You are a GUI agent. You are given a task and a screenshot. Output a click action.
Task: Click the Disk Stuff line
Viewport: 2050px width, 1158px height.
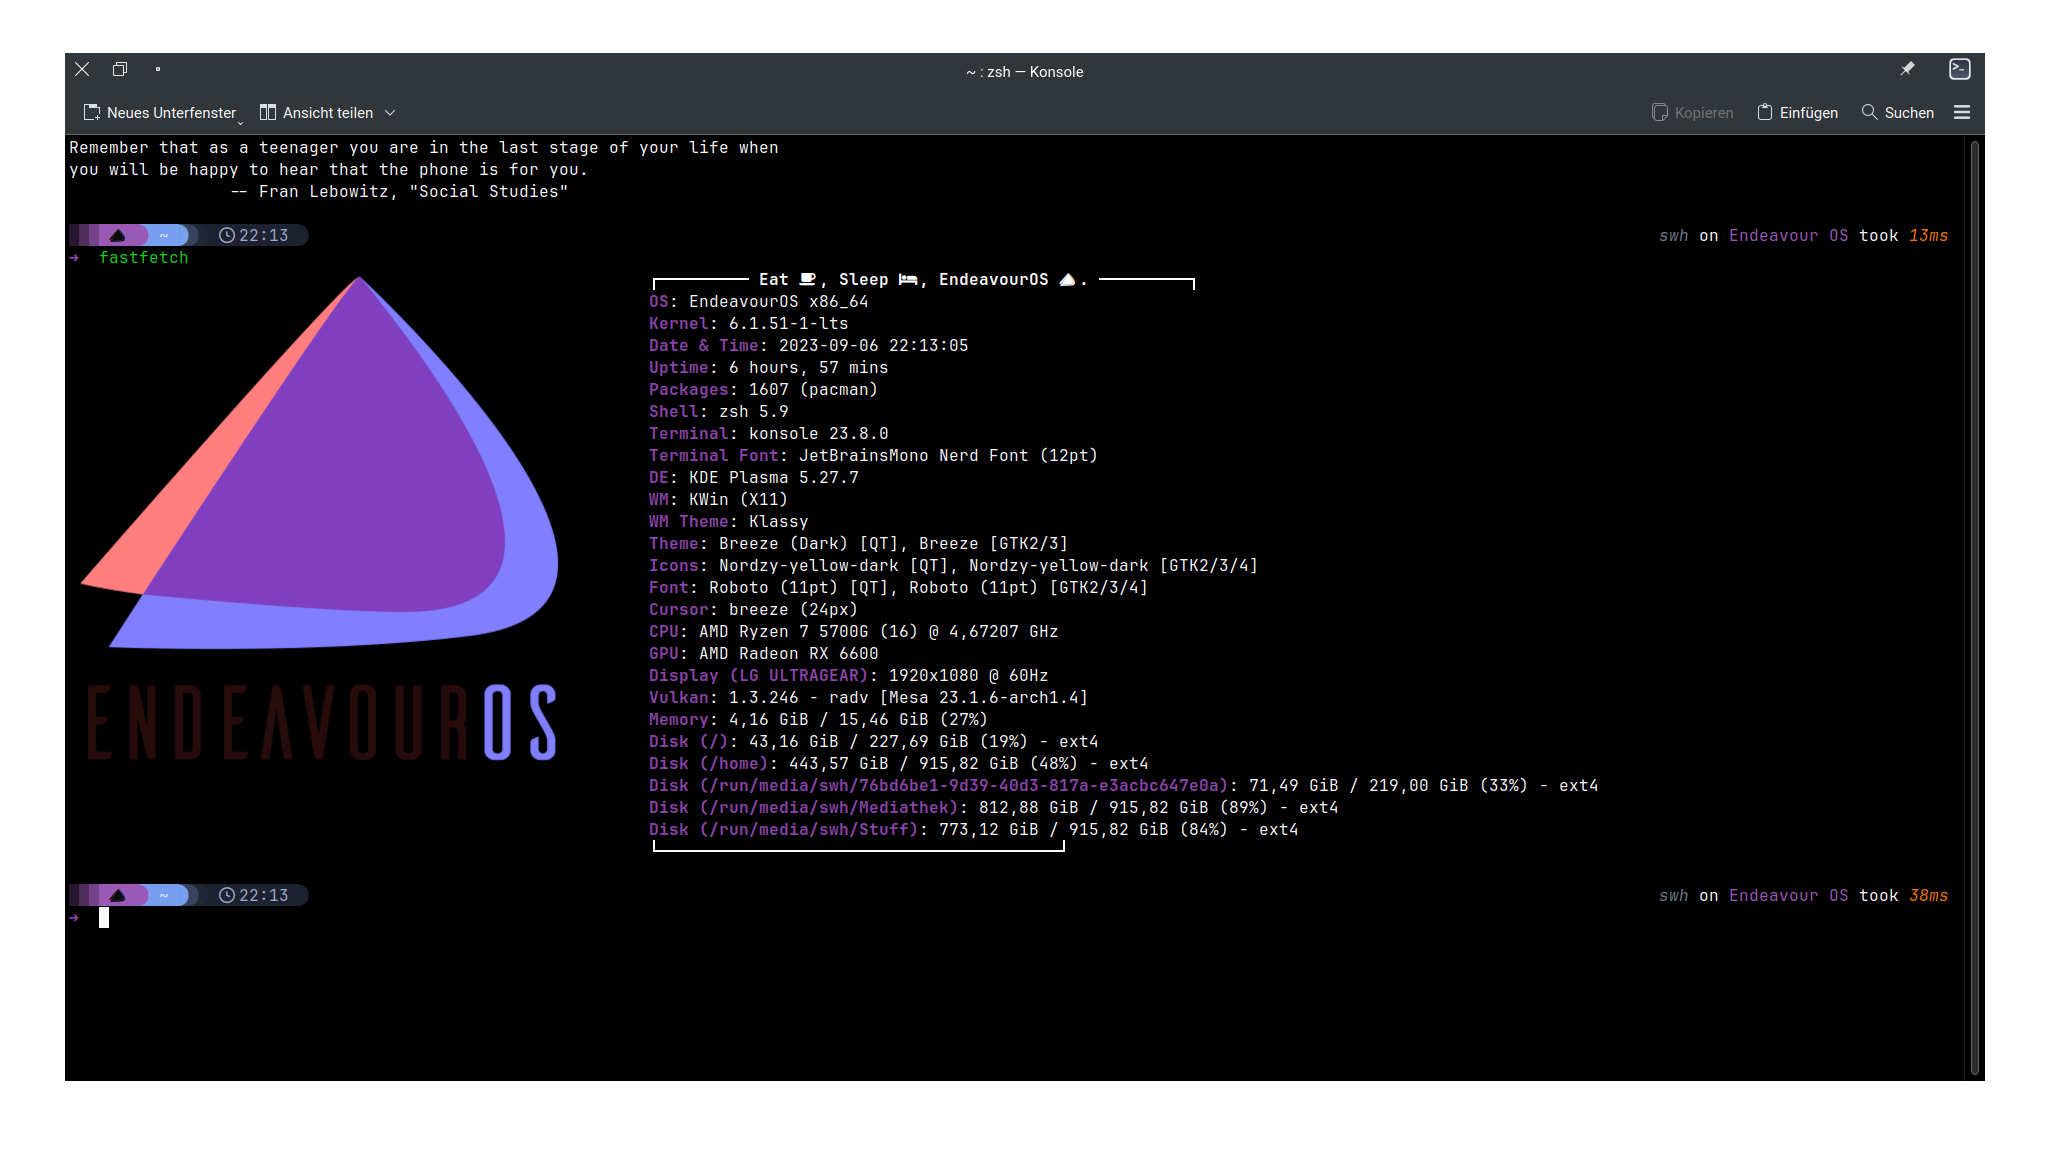click(973, 830)
